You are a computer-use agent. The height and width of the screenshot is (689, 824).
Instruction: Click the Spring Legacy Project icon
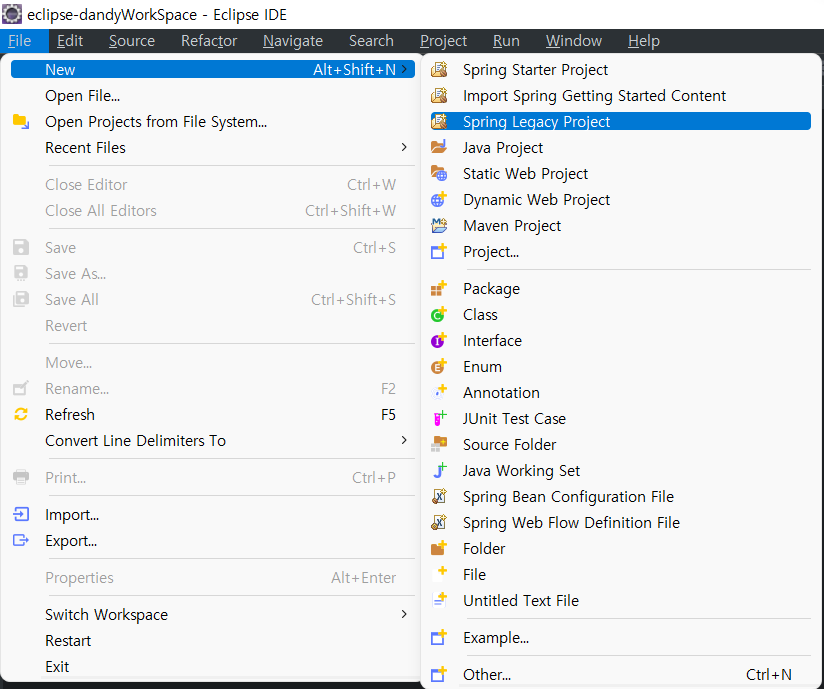[x=439, y=121]
